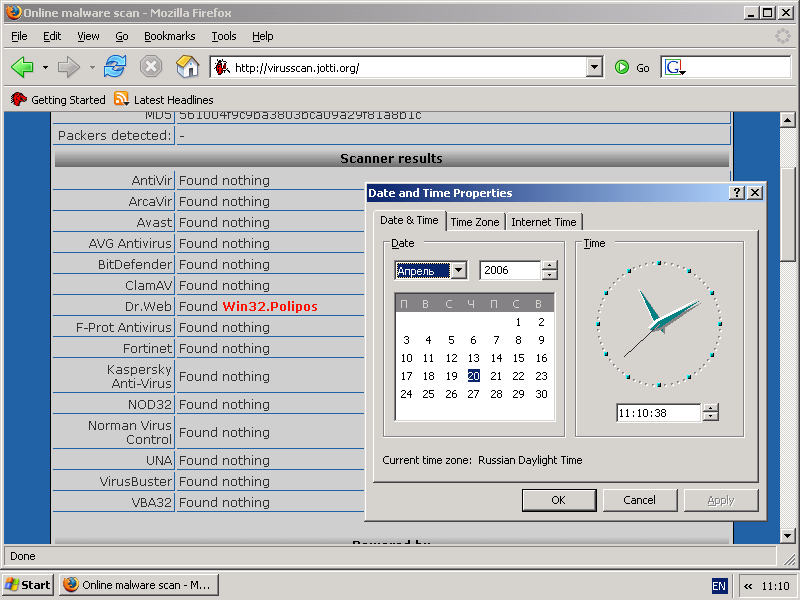Click the Stop loading icon
Viewport: 800px width, 600px height.
151,67
